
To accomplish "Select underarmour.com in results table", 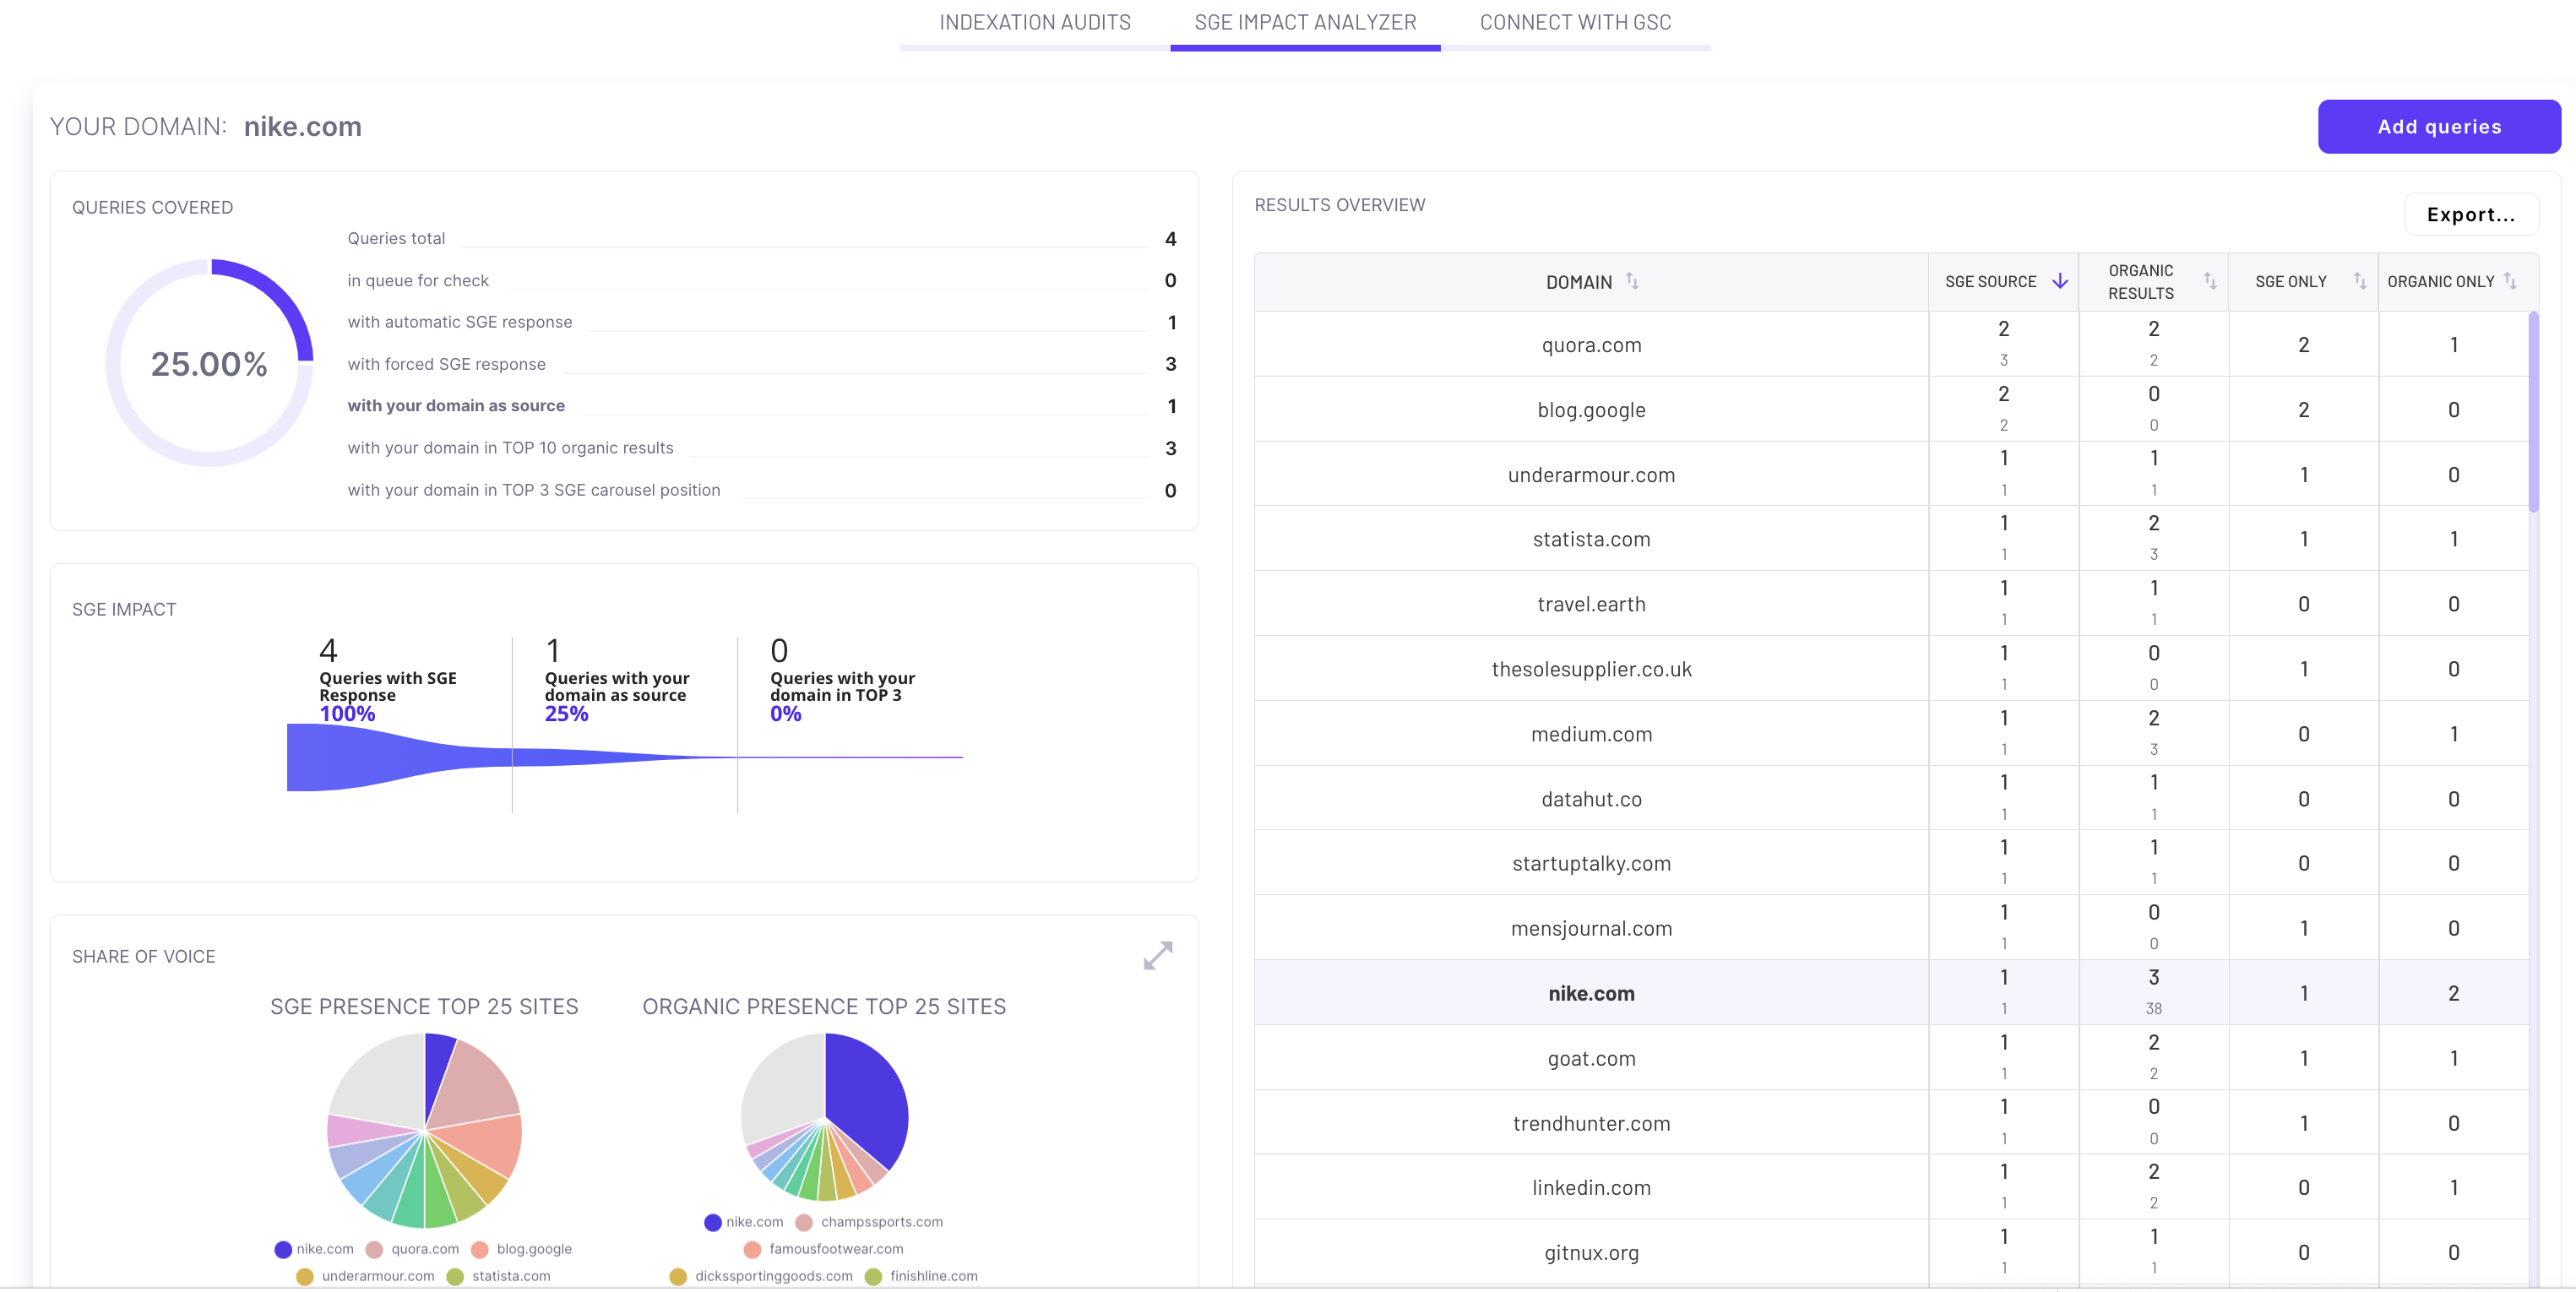I will click(x=1591, y=474).
